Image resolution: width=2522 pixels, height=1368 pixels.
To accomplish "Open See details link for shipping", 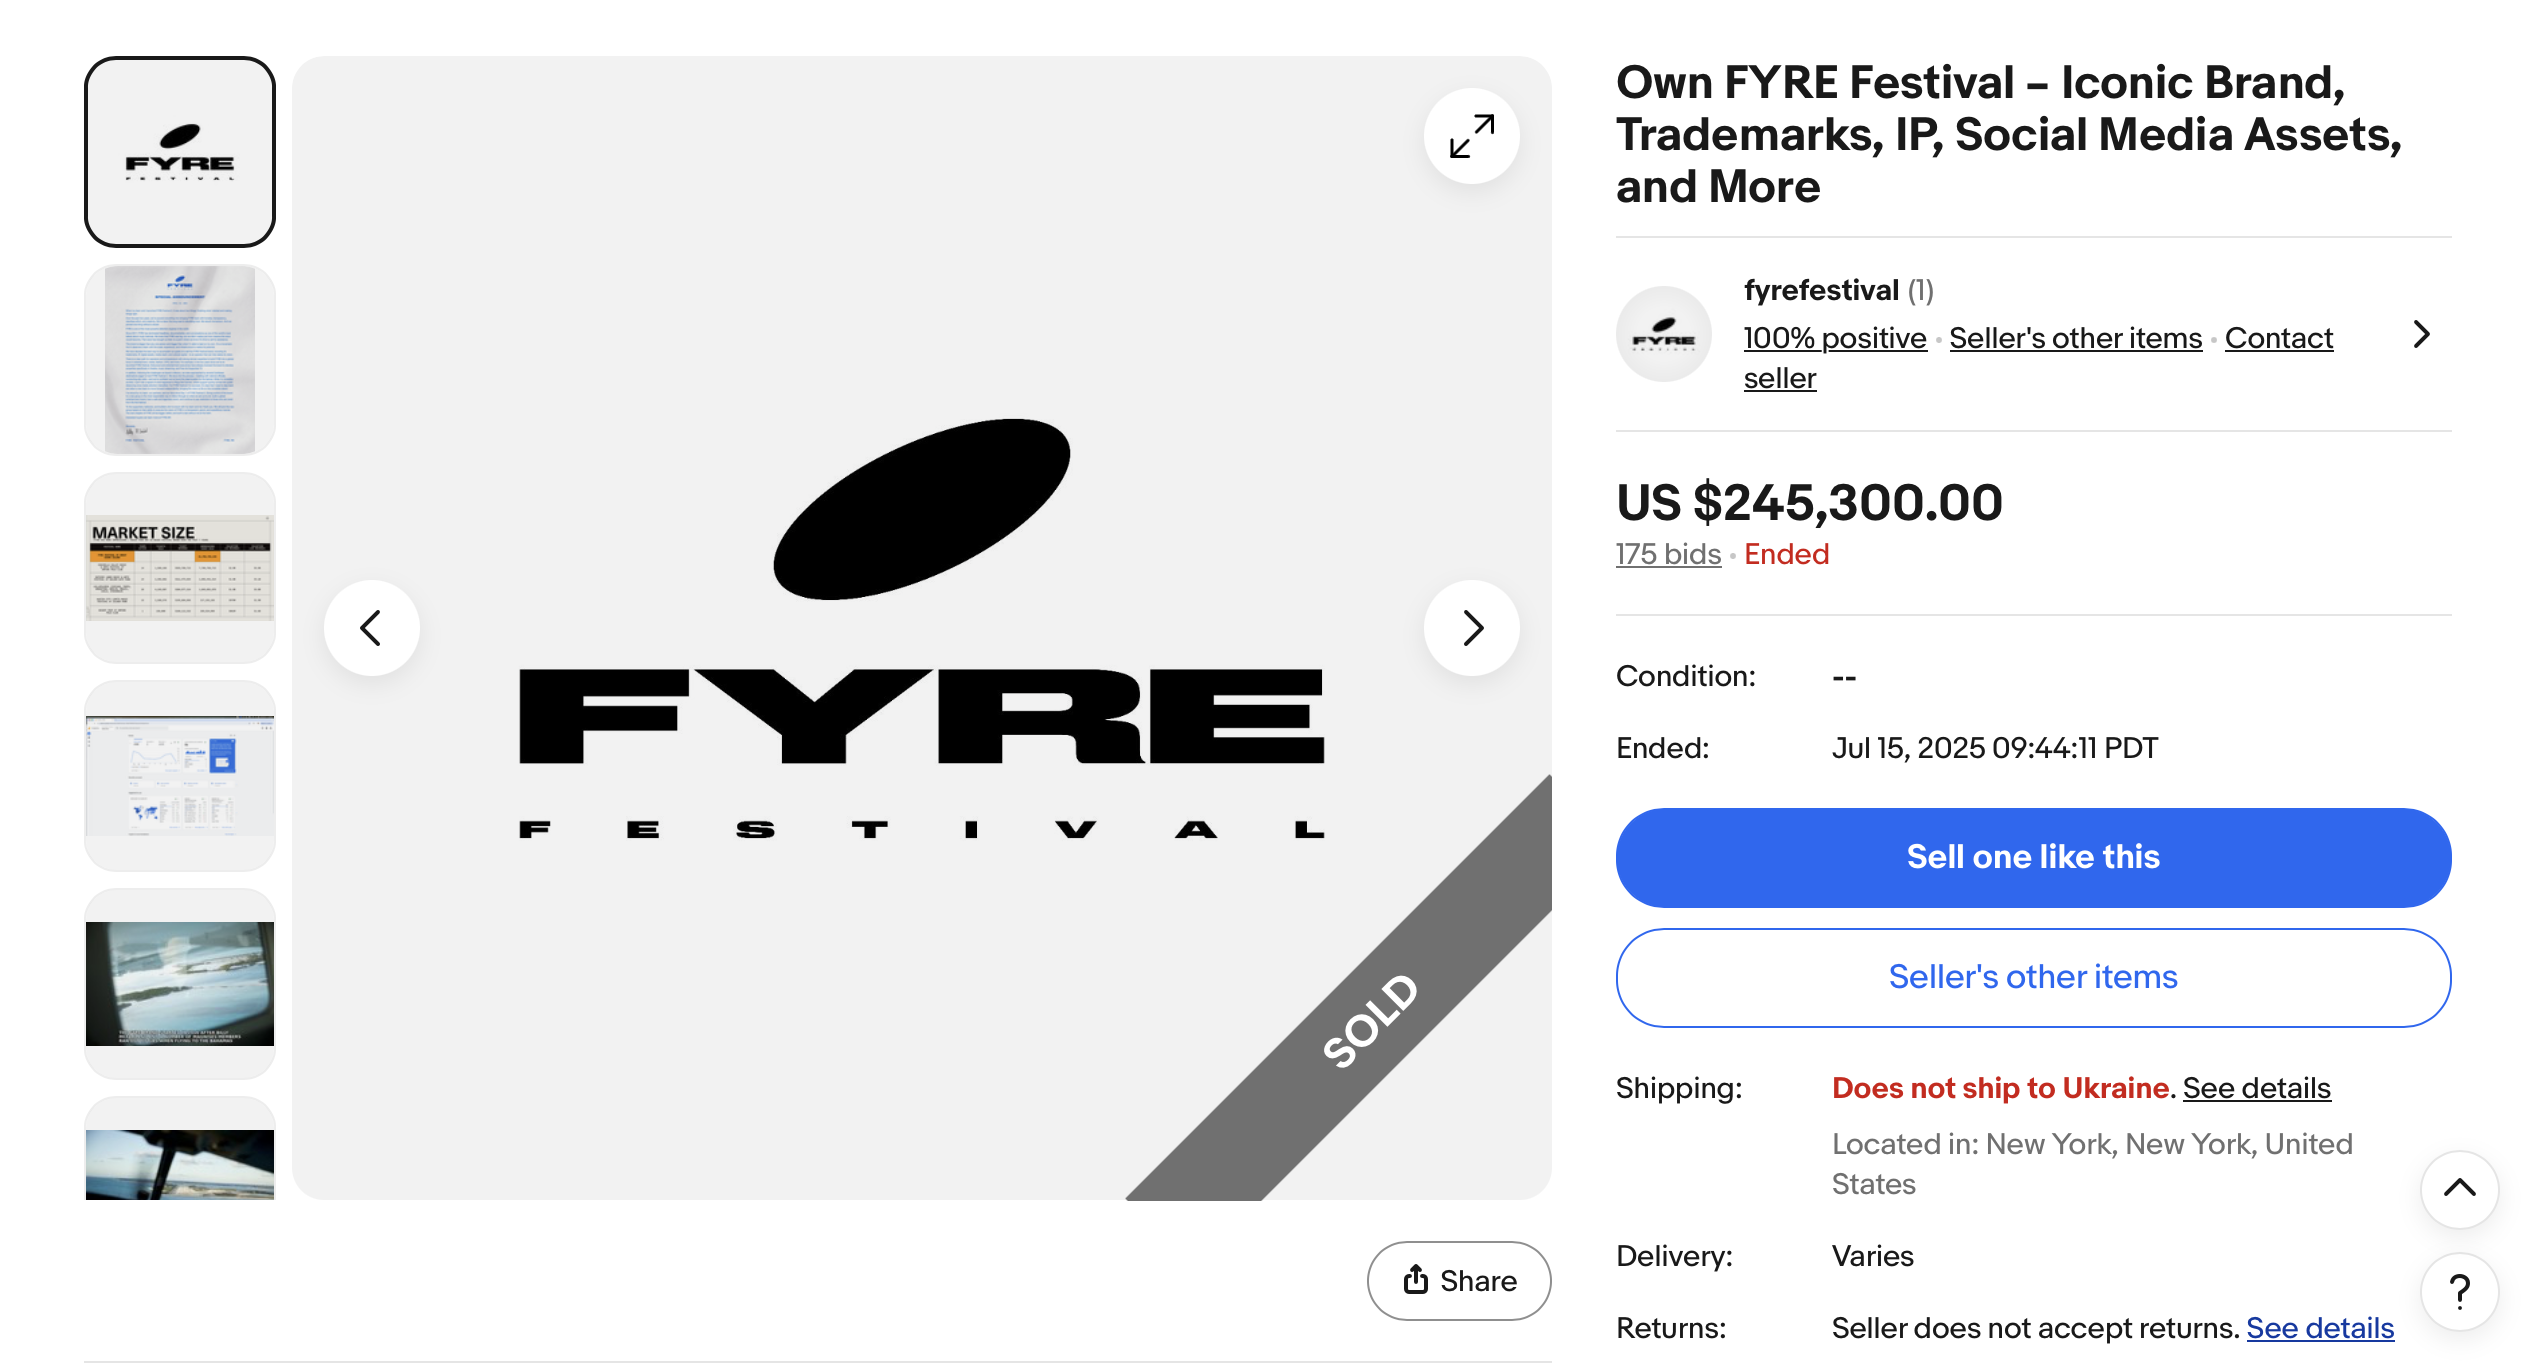I will pos(2256,1088).
